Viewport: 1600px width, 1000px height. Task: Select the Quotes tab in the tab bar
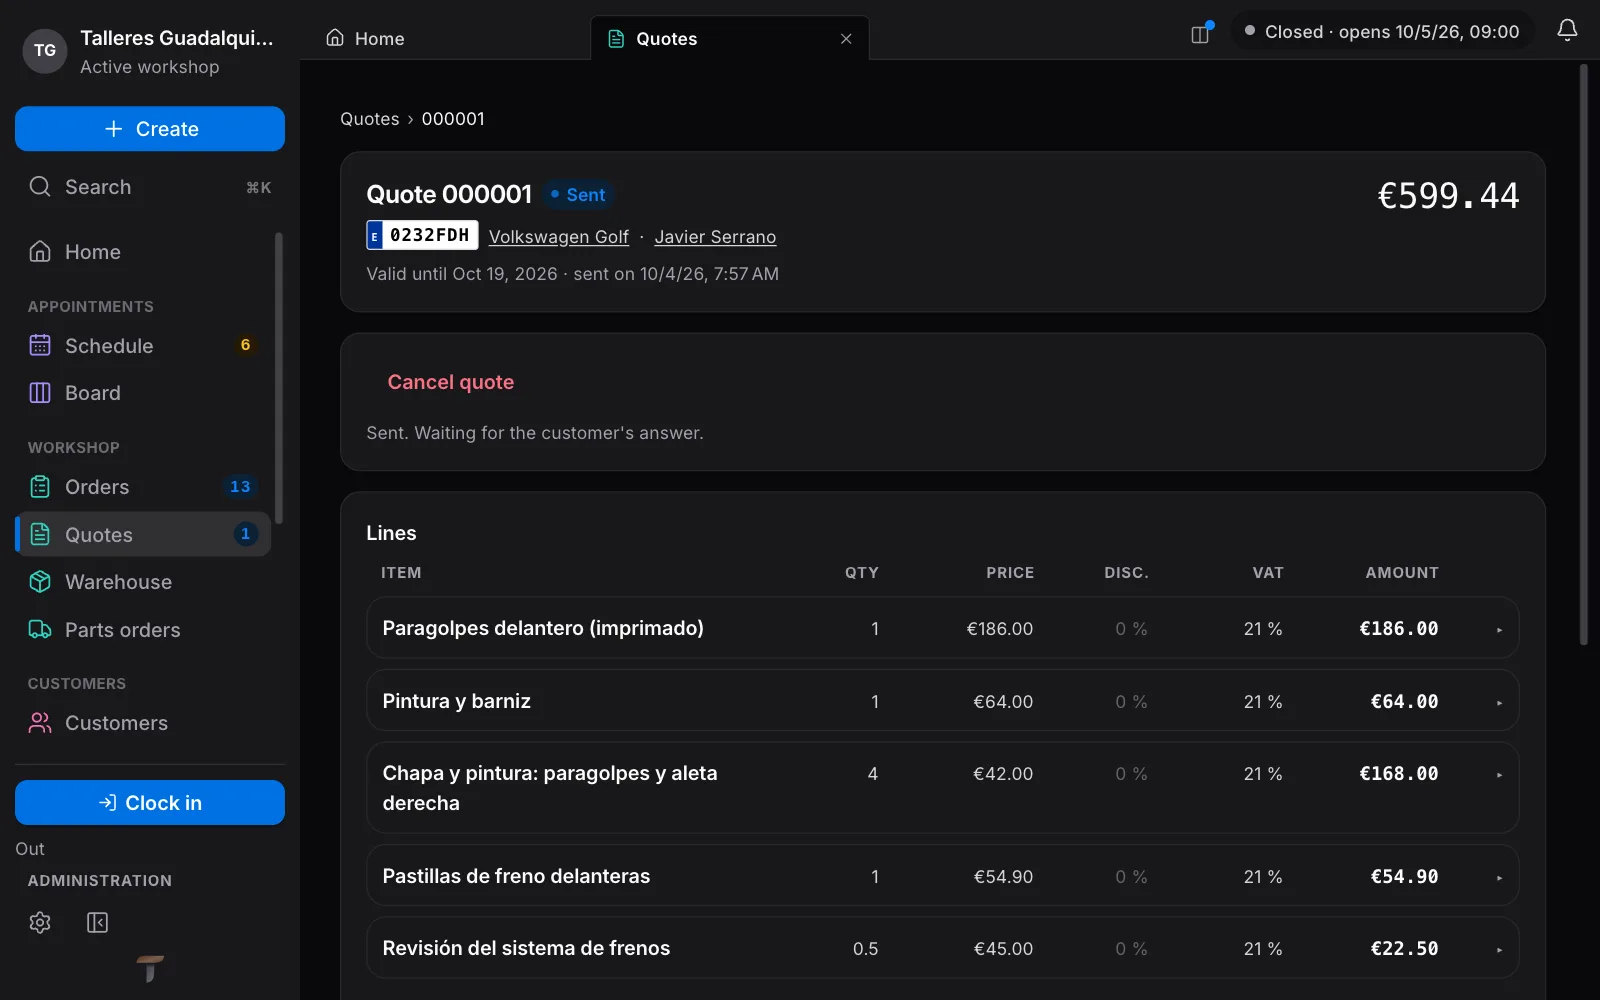coord(730,39)
